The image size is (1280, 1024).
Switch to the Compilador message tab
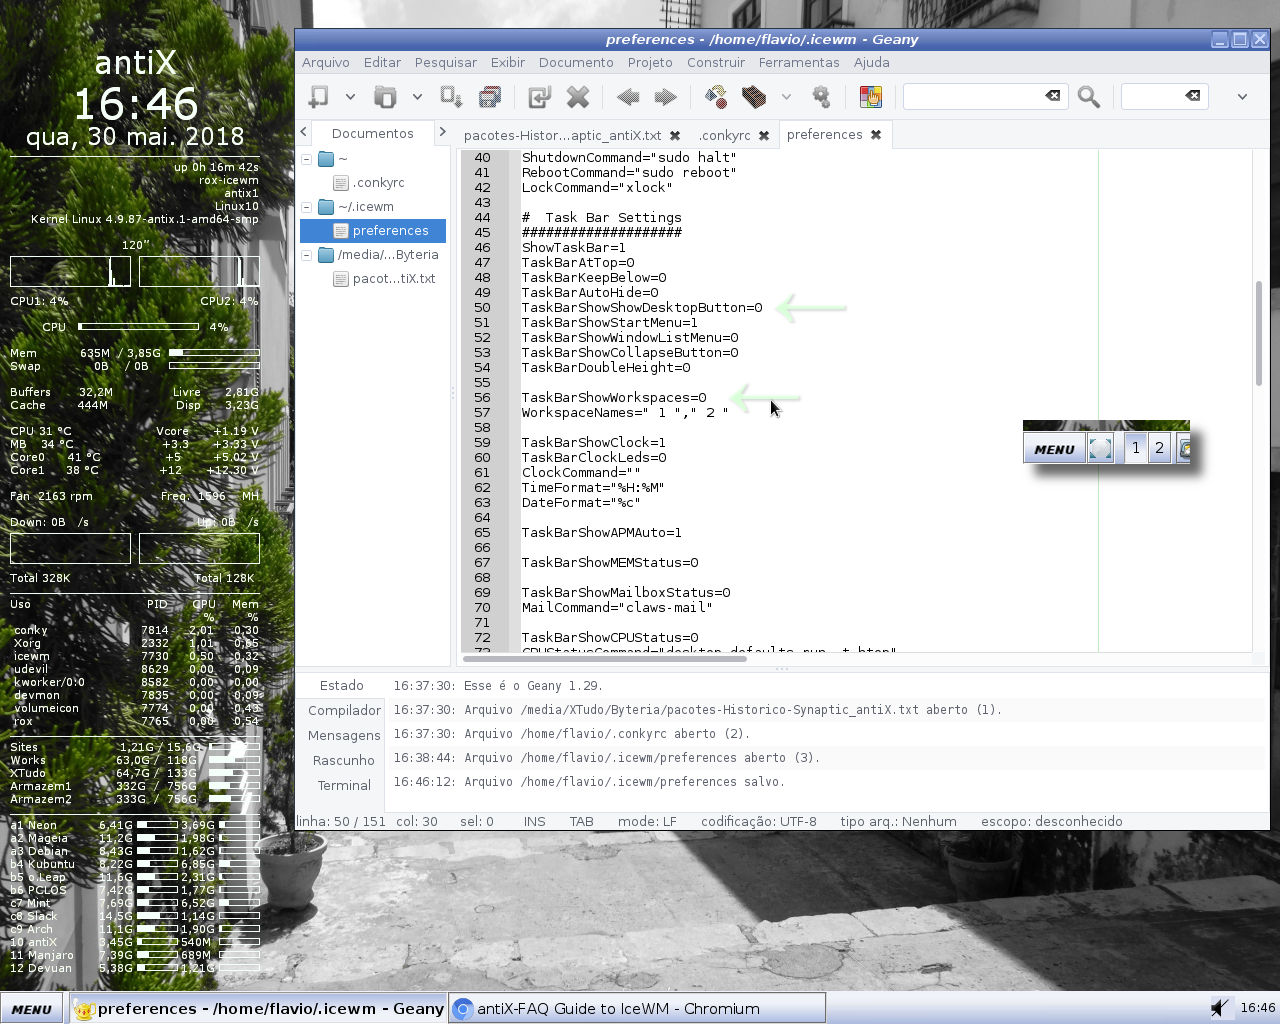tap(344, 710)
